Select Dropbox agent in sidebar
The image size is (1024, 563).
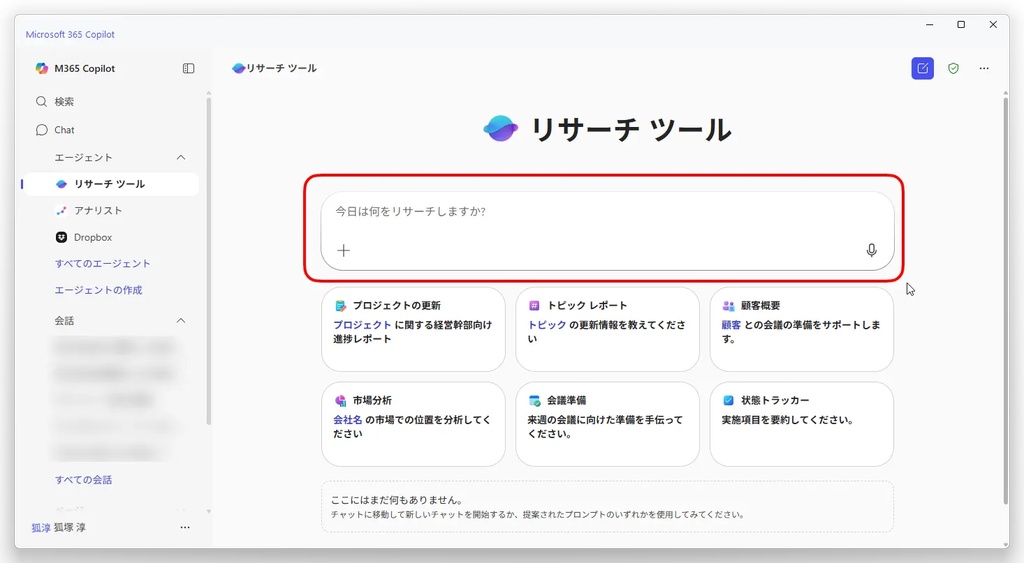pyautogui.click(x=110, y=237)
